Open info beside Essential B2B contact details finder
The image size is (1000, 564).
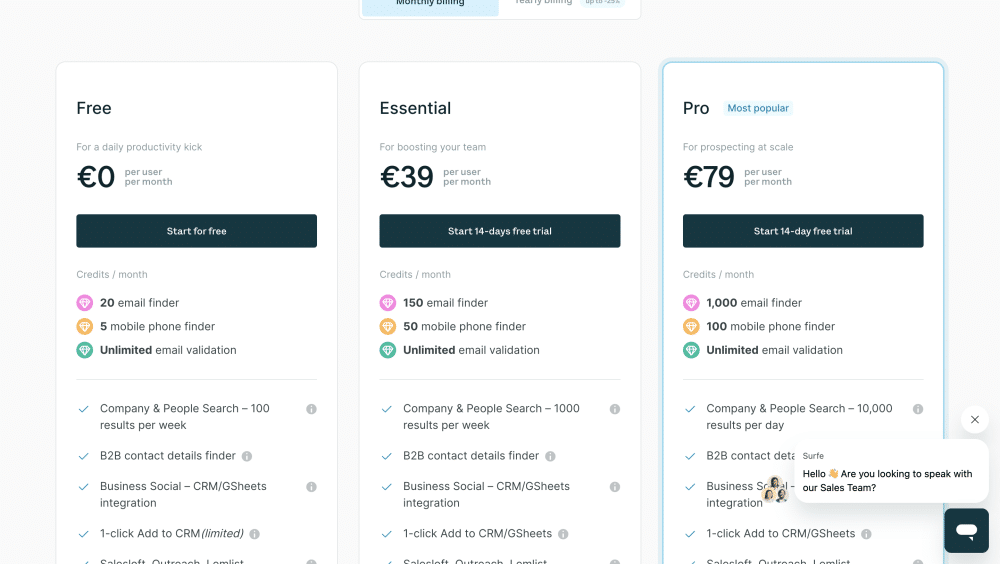click(550, 456)
